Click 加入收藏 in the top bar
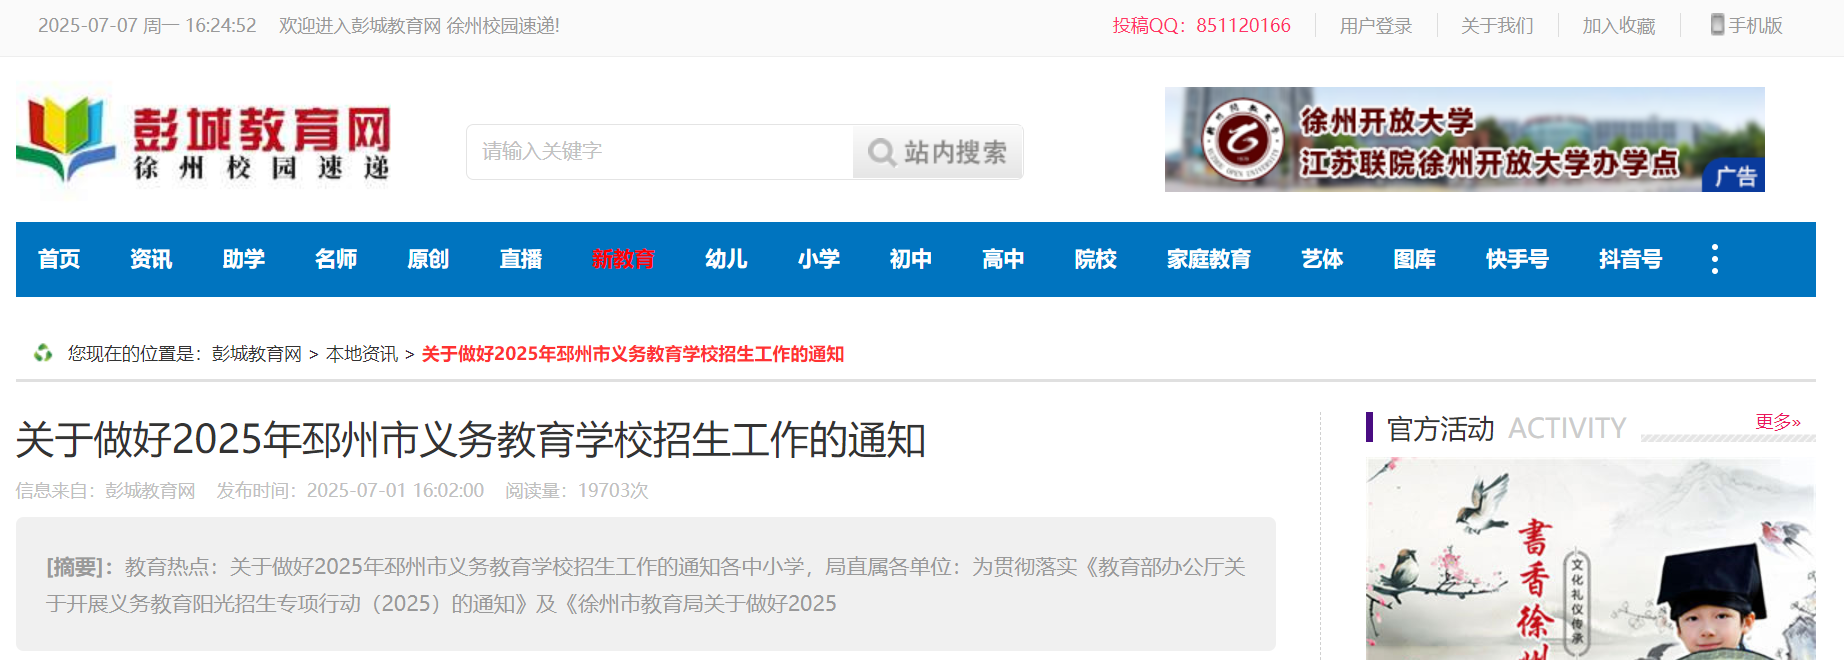1844x660 pixels. pyautogui.click(x=1619, y=26)
